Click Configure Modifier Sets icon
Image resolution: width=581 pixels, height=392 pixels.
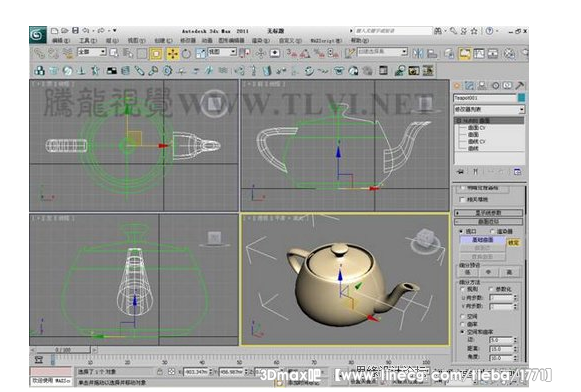pos(517,172)
